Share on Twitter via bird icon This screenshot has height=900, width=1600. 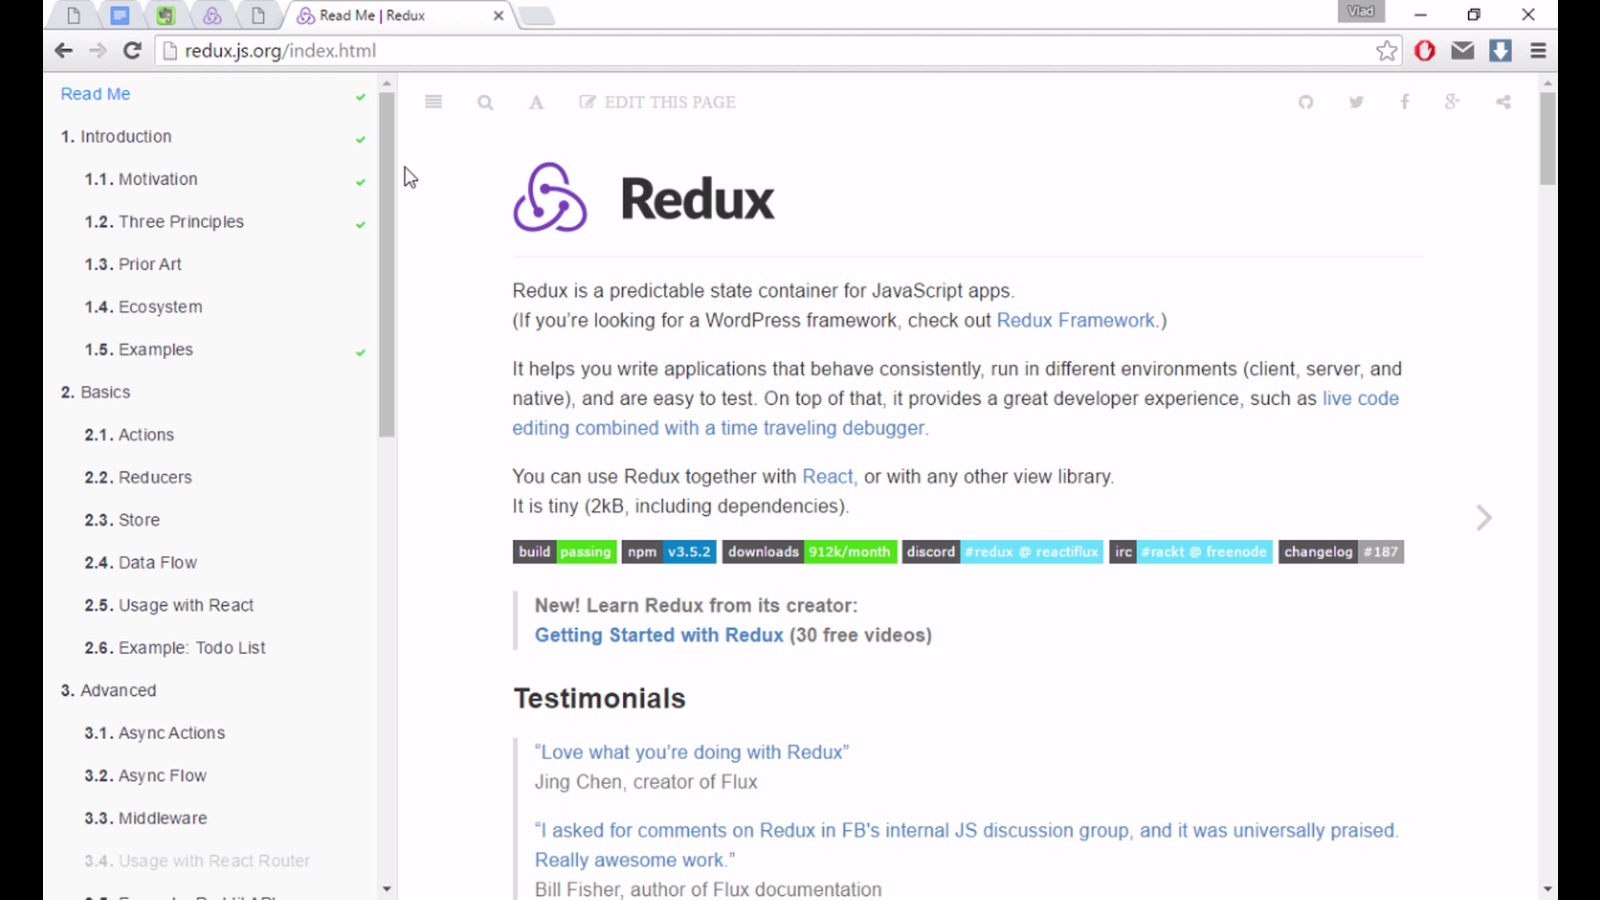(x=1356, y=102)
